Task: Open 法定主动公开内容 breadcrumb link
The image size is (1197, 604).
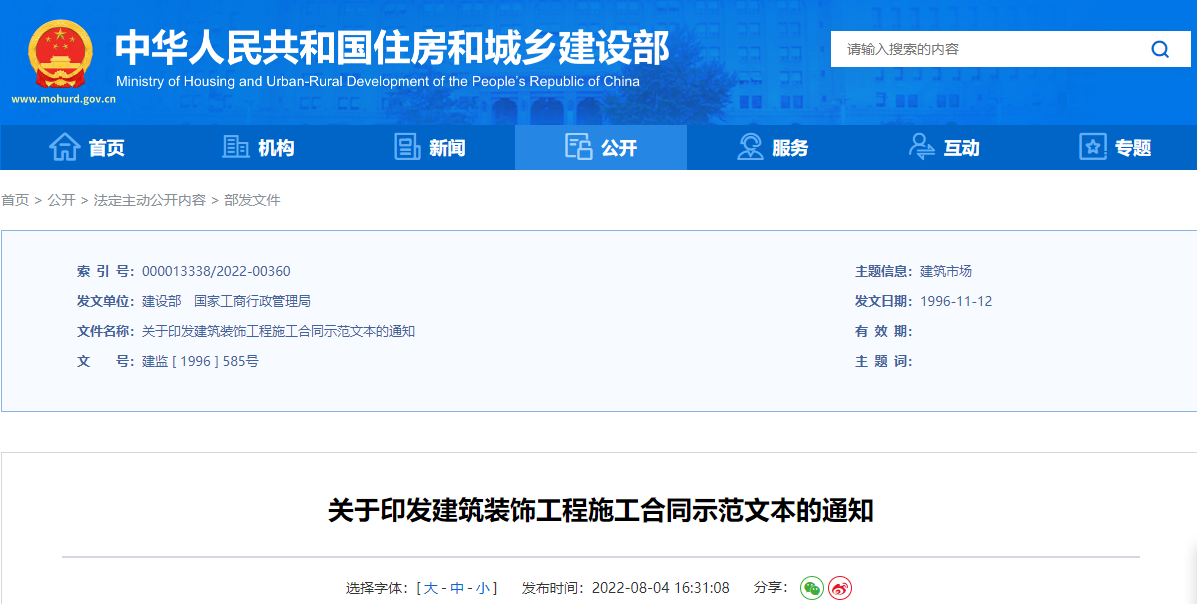Action: (x=149, y=200)
